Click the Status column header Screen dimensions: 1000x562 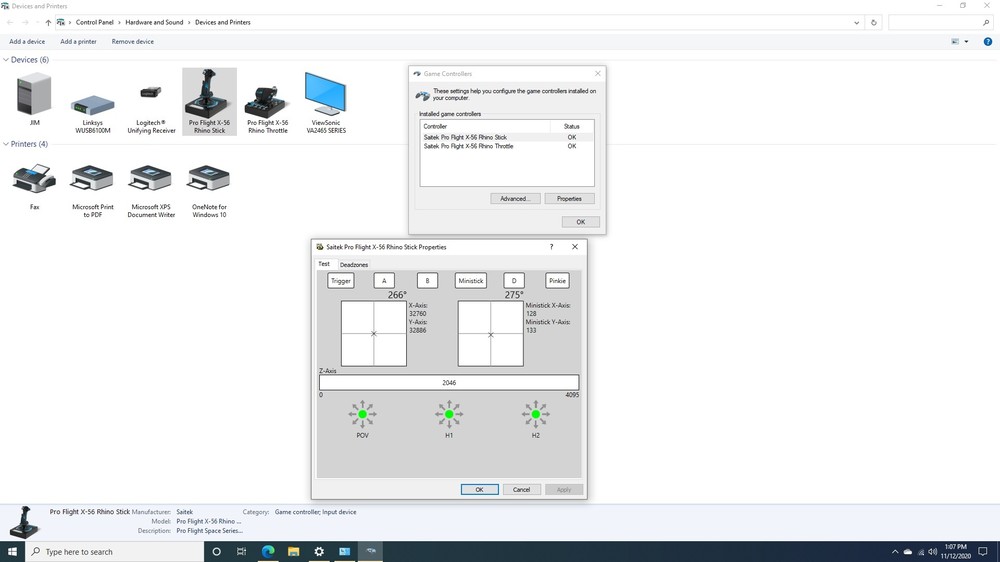pos(572,126)
